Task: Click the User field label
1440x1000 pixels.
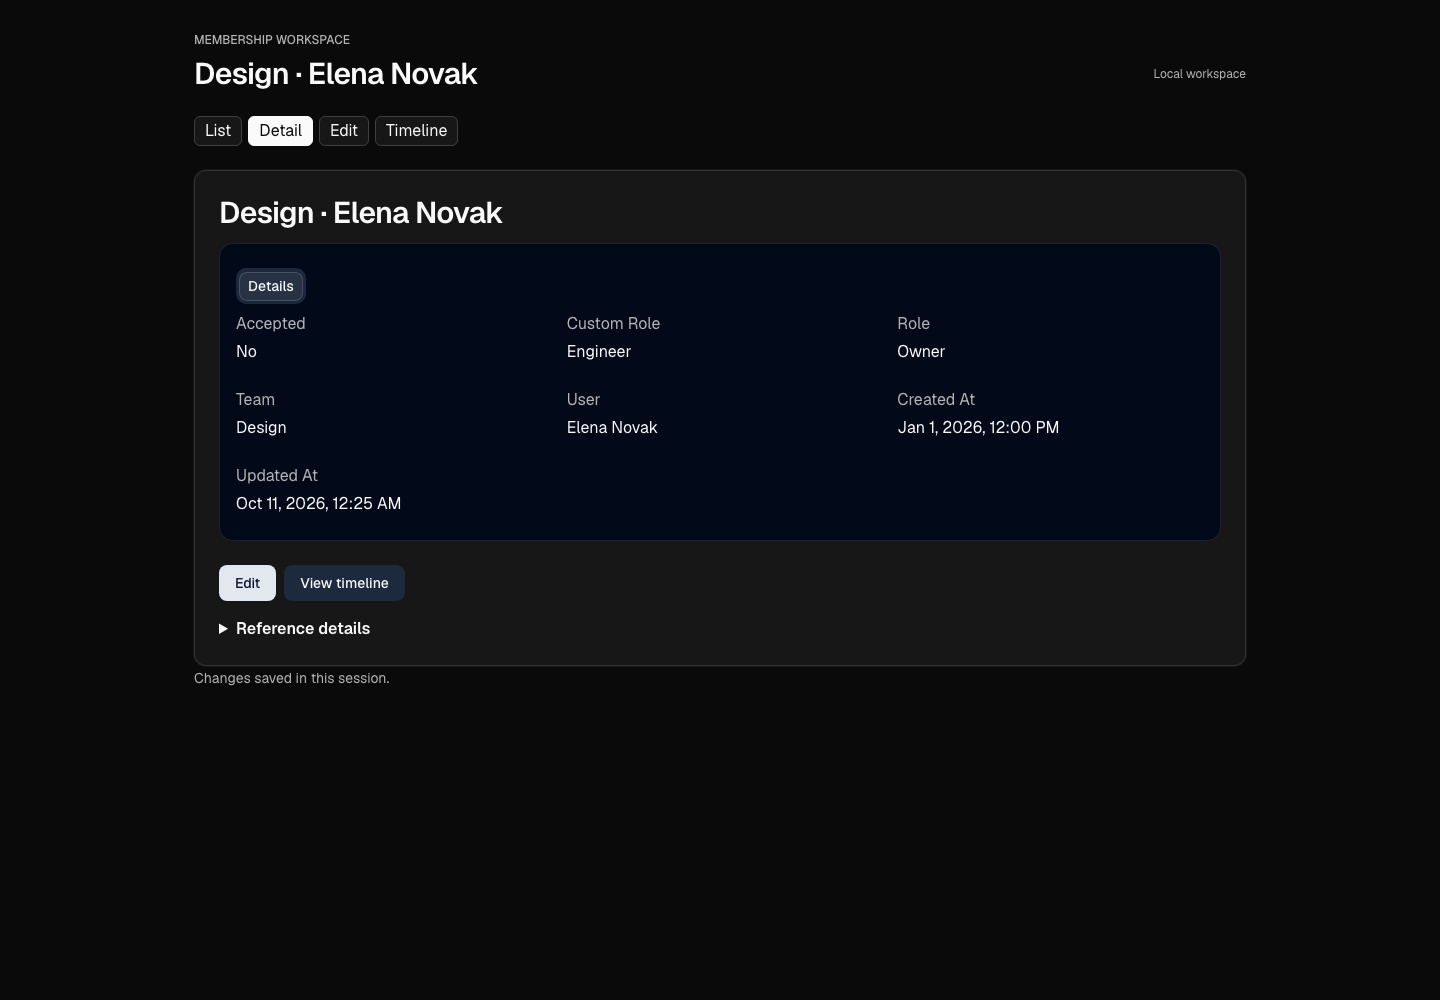Action: pos(583,400)
